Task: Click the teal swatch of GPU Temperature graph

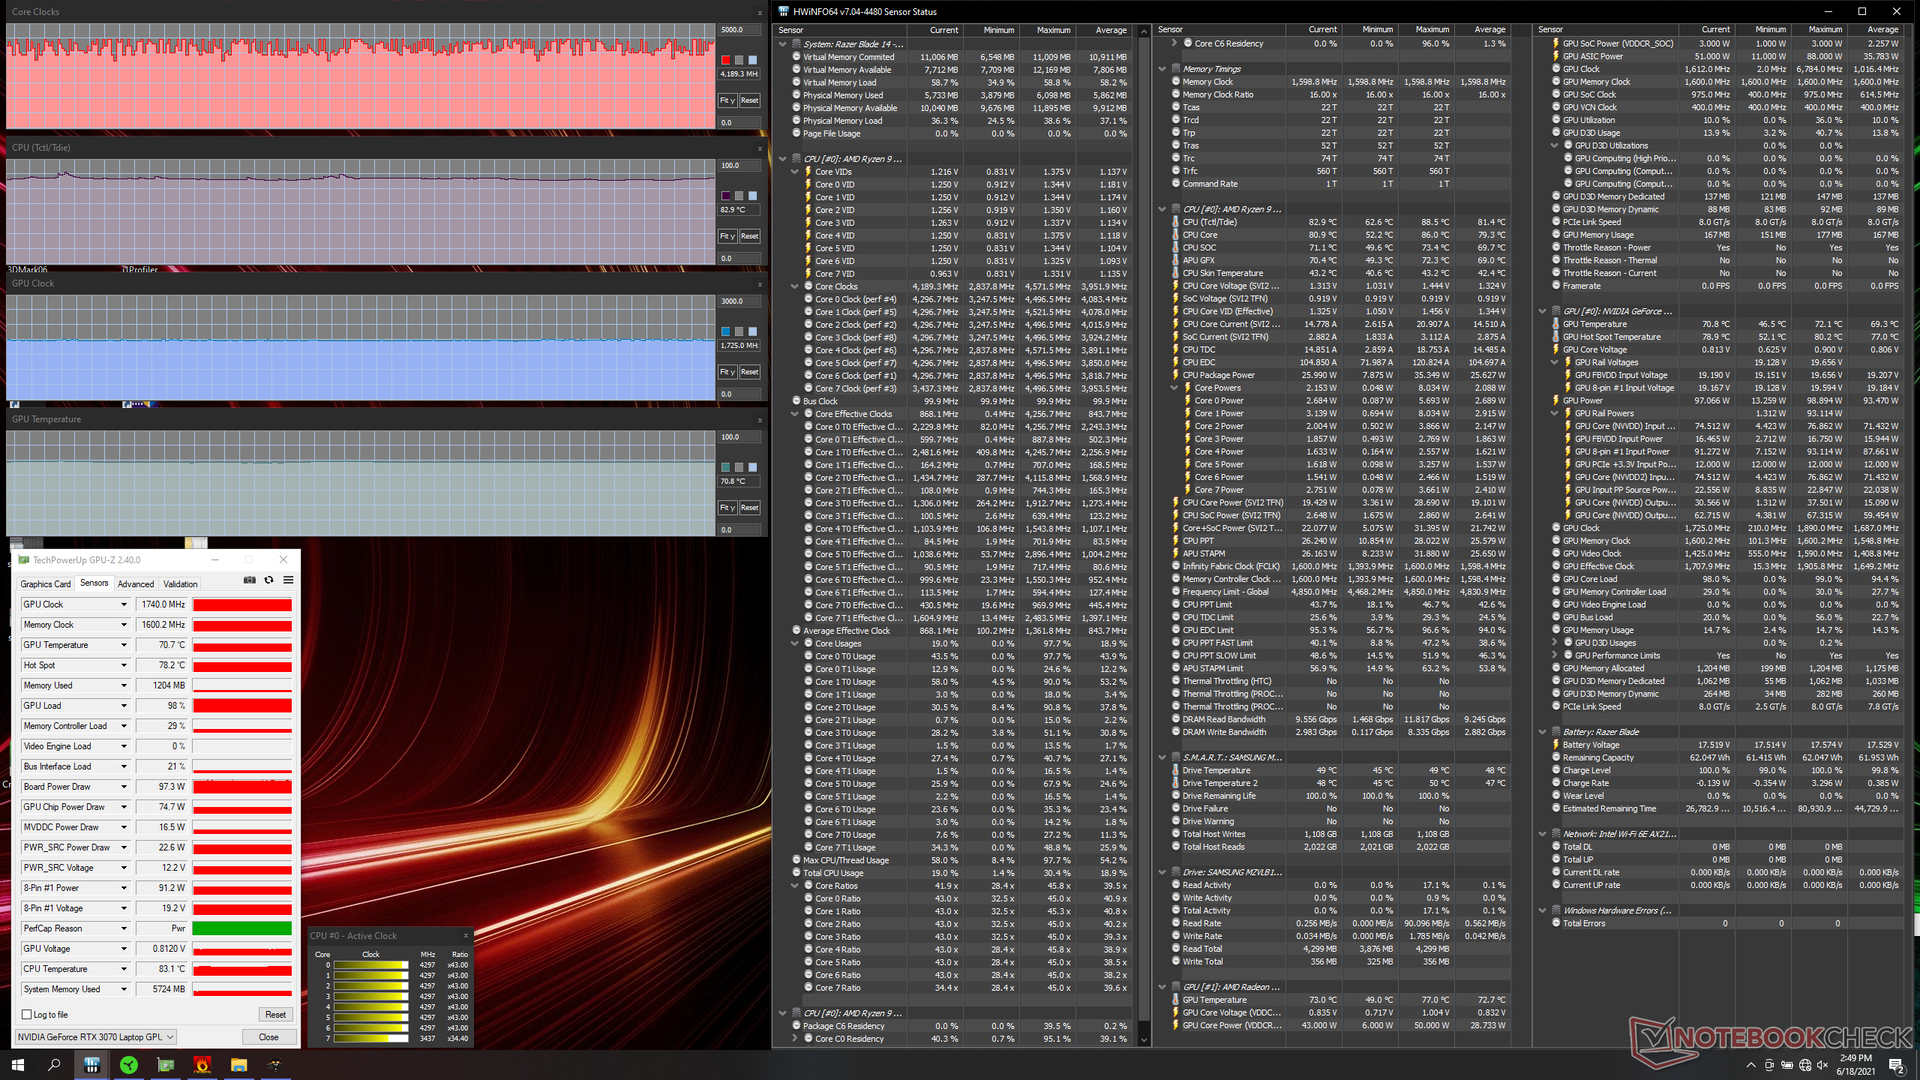Action: (726, 467)
